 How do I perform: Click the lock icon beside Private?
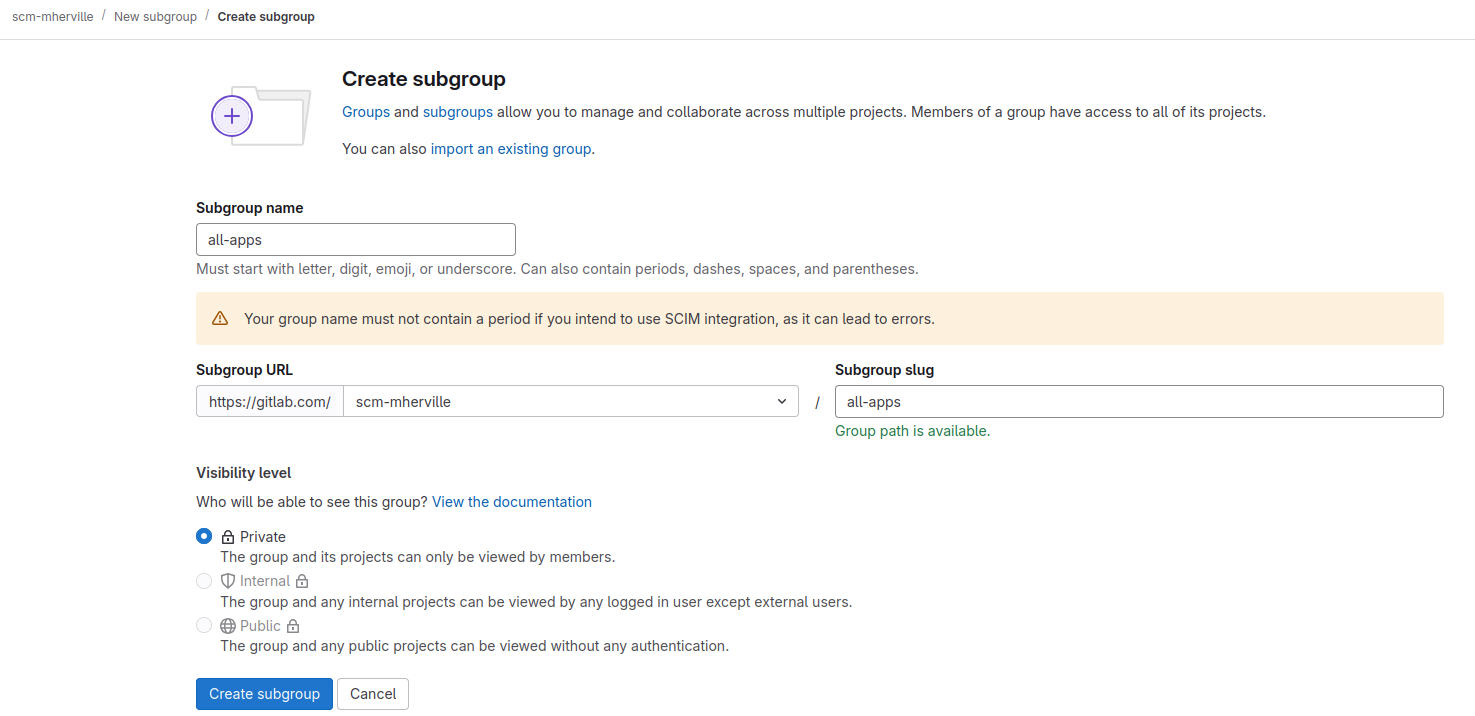coord(228,537)
